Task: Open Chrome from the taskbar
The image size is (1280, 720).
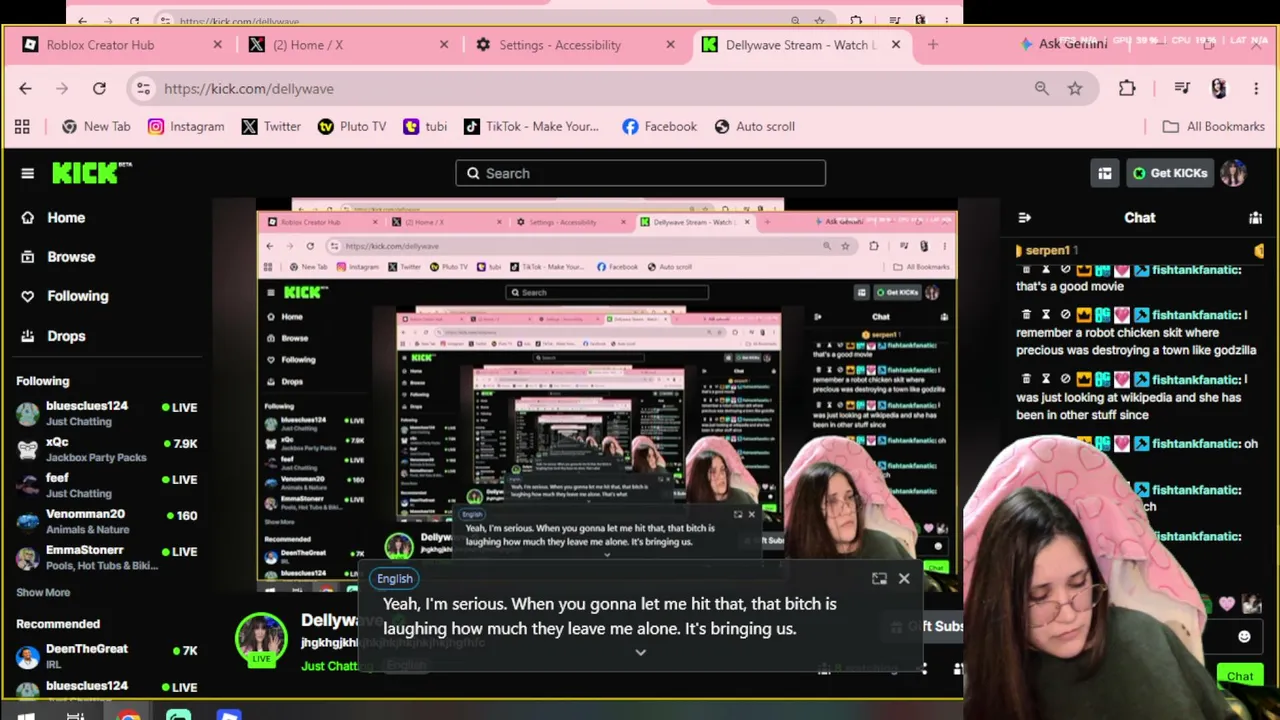Action: point(128,715)
